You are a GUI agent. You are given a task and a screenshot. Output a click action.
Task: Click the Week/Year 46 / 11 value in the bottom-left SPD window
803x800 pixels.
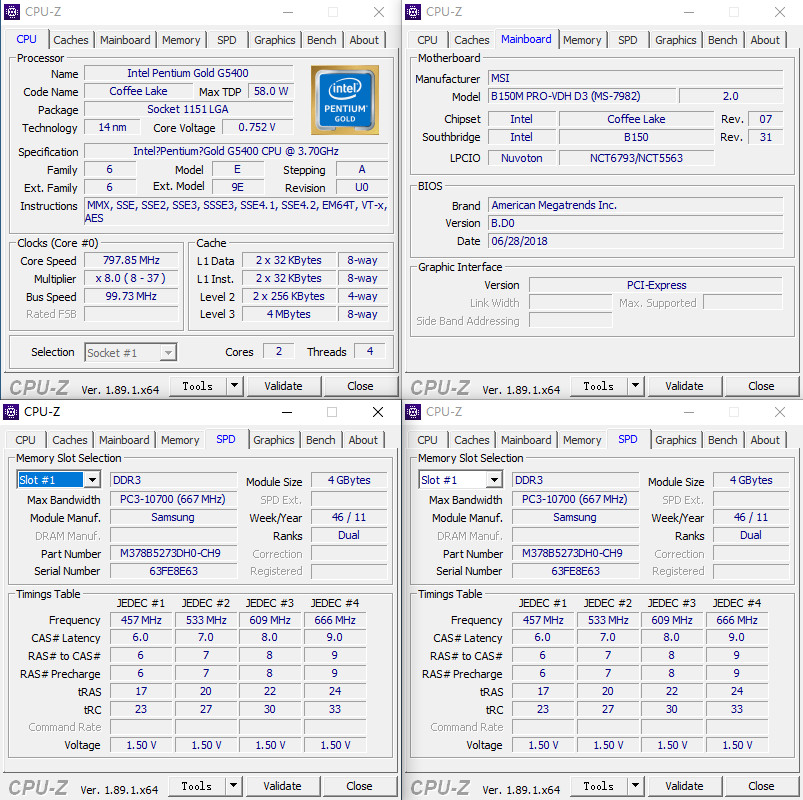pos(349,517)
